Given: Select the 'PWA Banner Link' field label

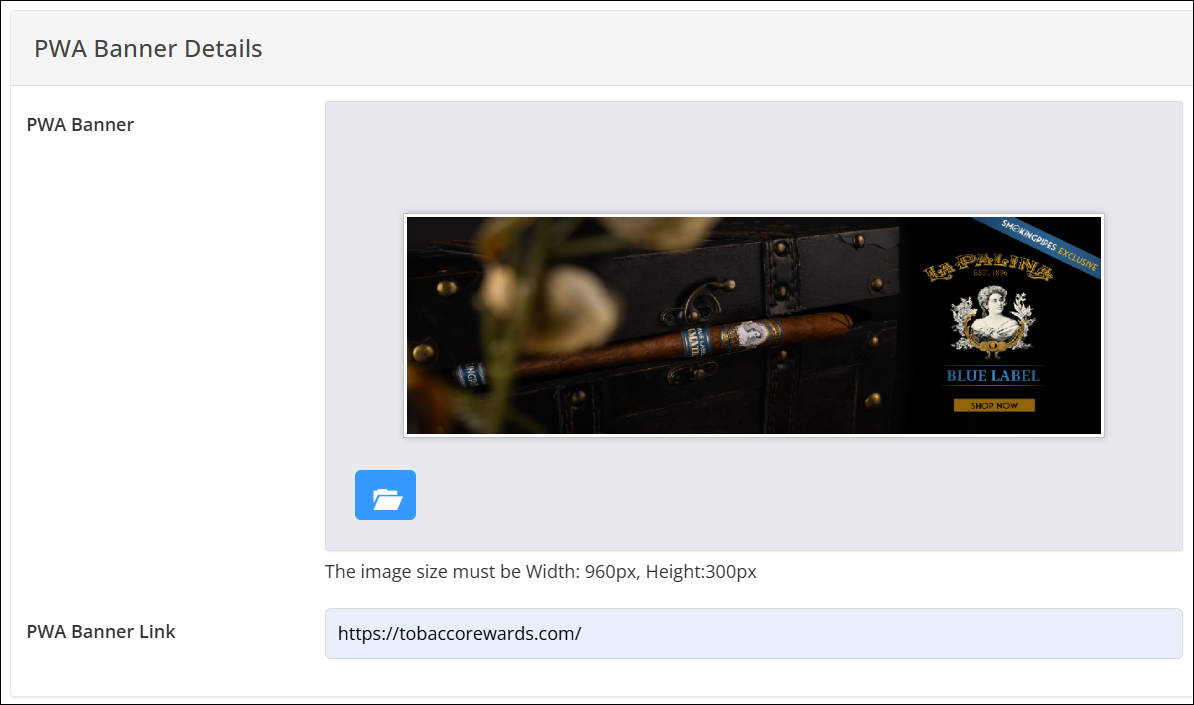Looking at the screenshot, I should [101, 632].
